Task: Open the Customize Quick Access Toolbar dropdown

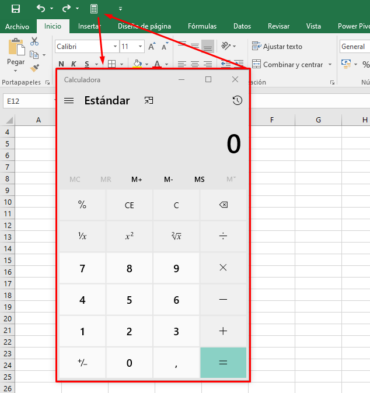Action: coord(120,9)
